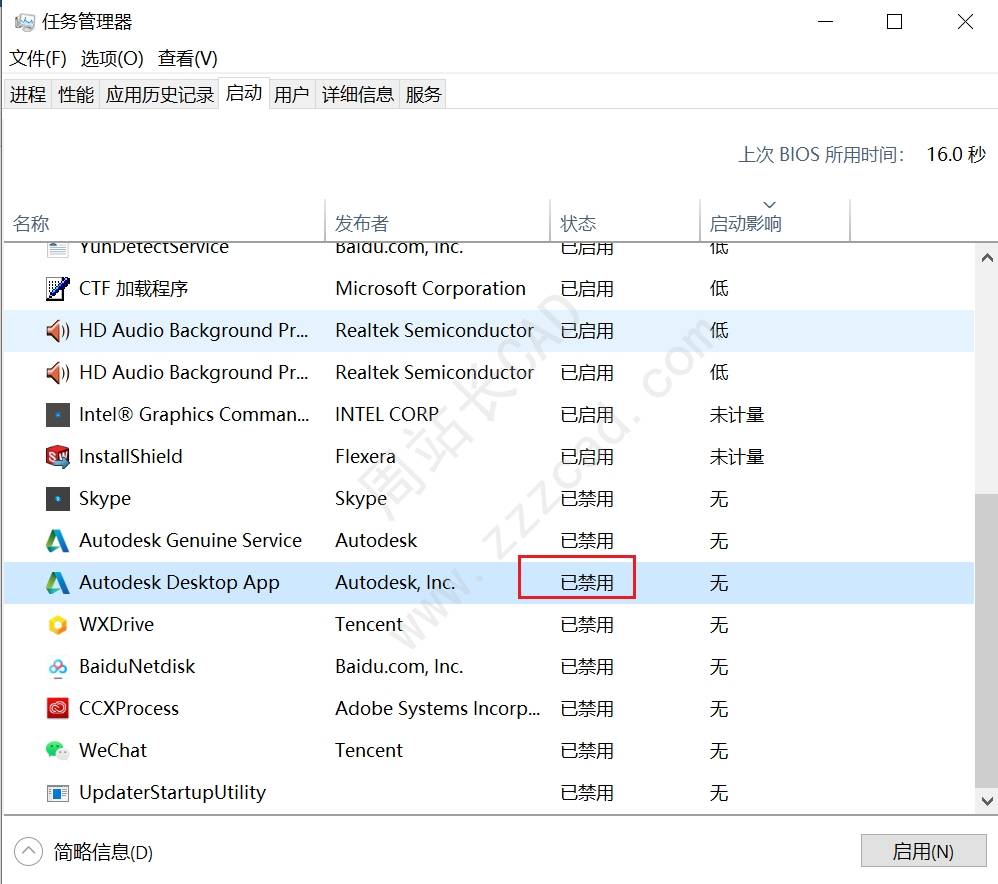Screen dimensions: 998x884
Task: Select the InstallShield icon
Action: tap(58, 456)
